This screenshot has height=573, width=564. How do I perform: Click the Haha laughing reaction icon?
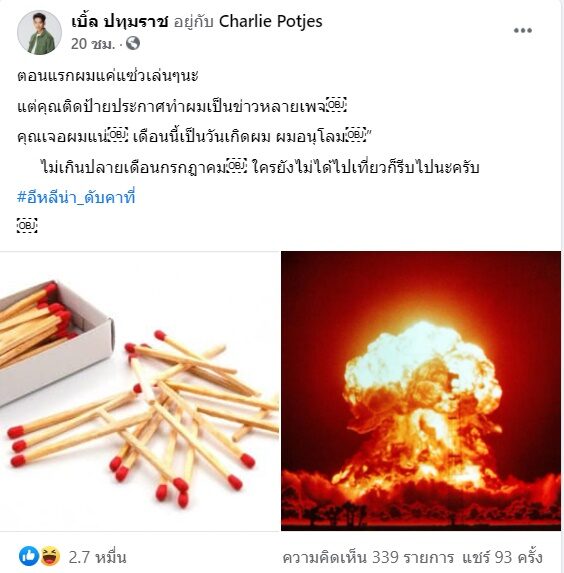point(50,556)
